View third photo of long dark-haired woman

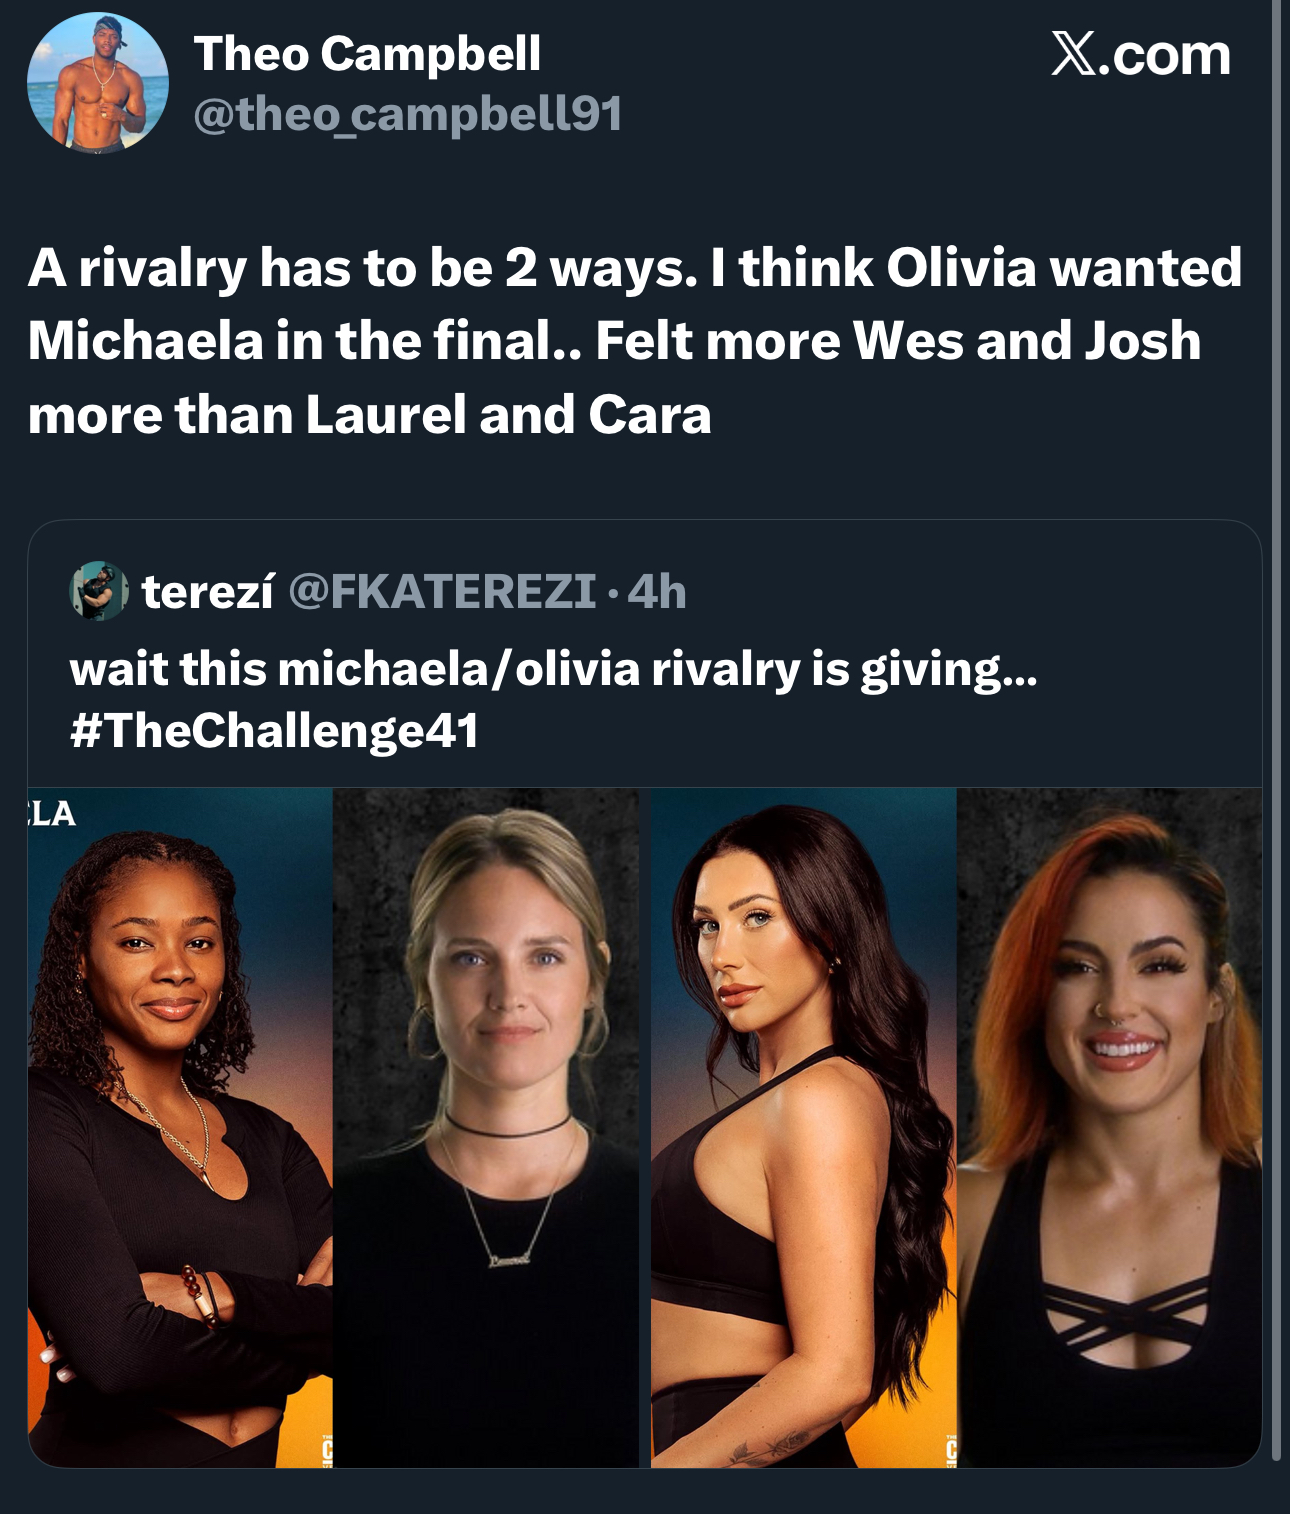click(804, 1127)
